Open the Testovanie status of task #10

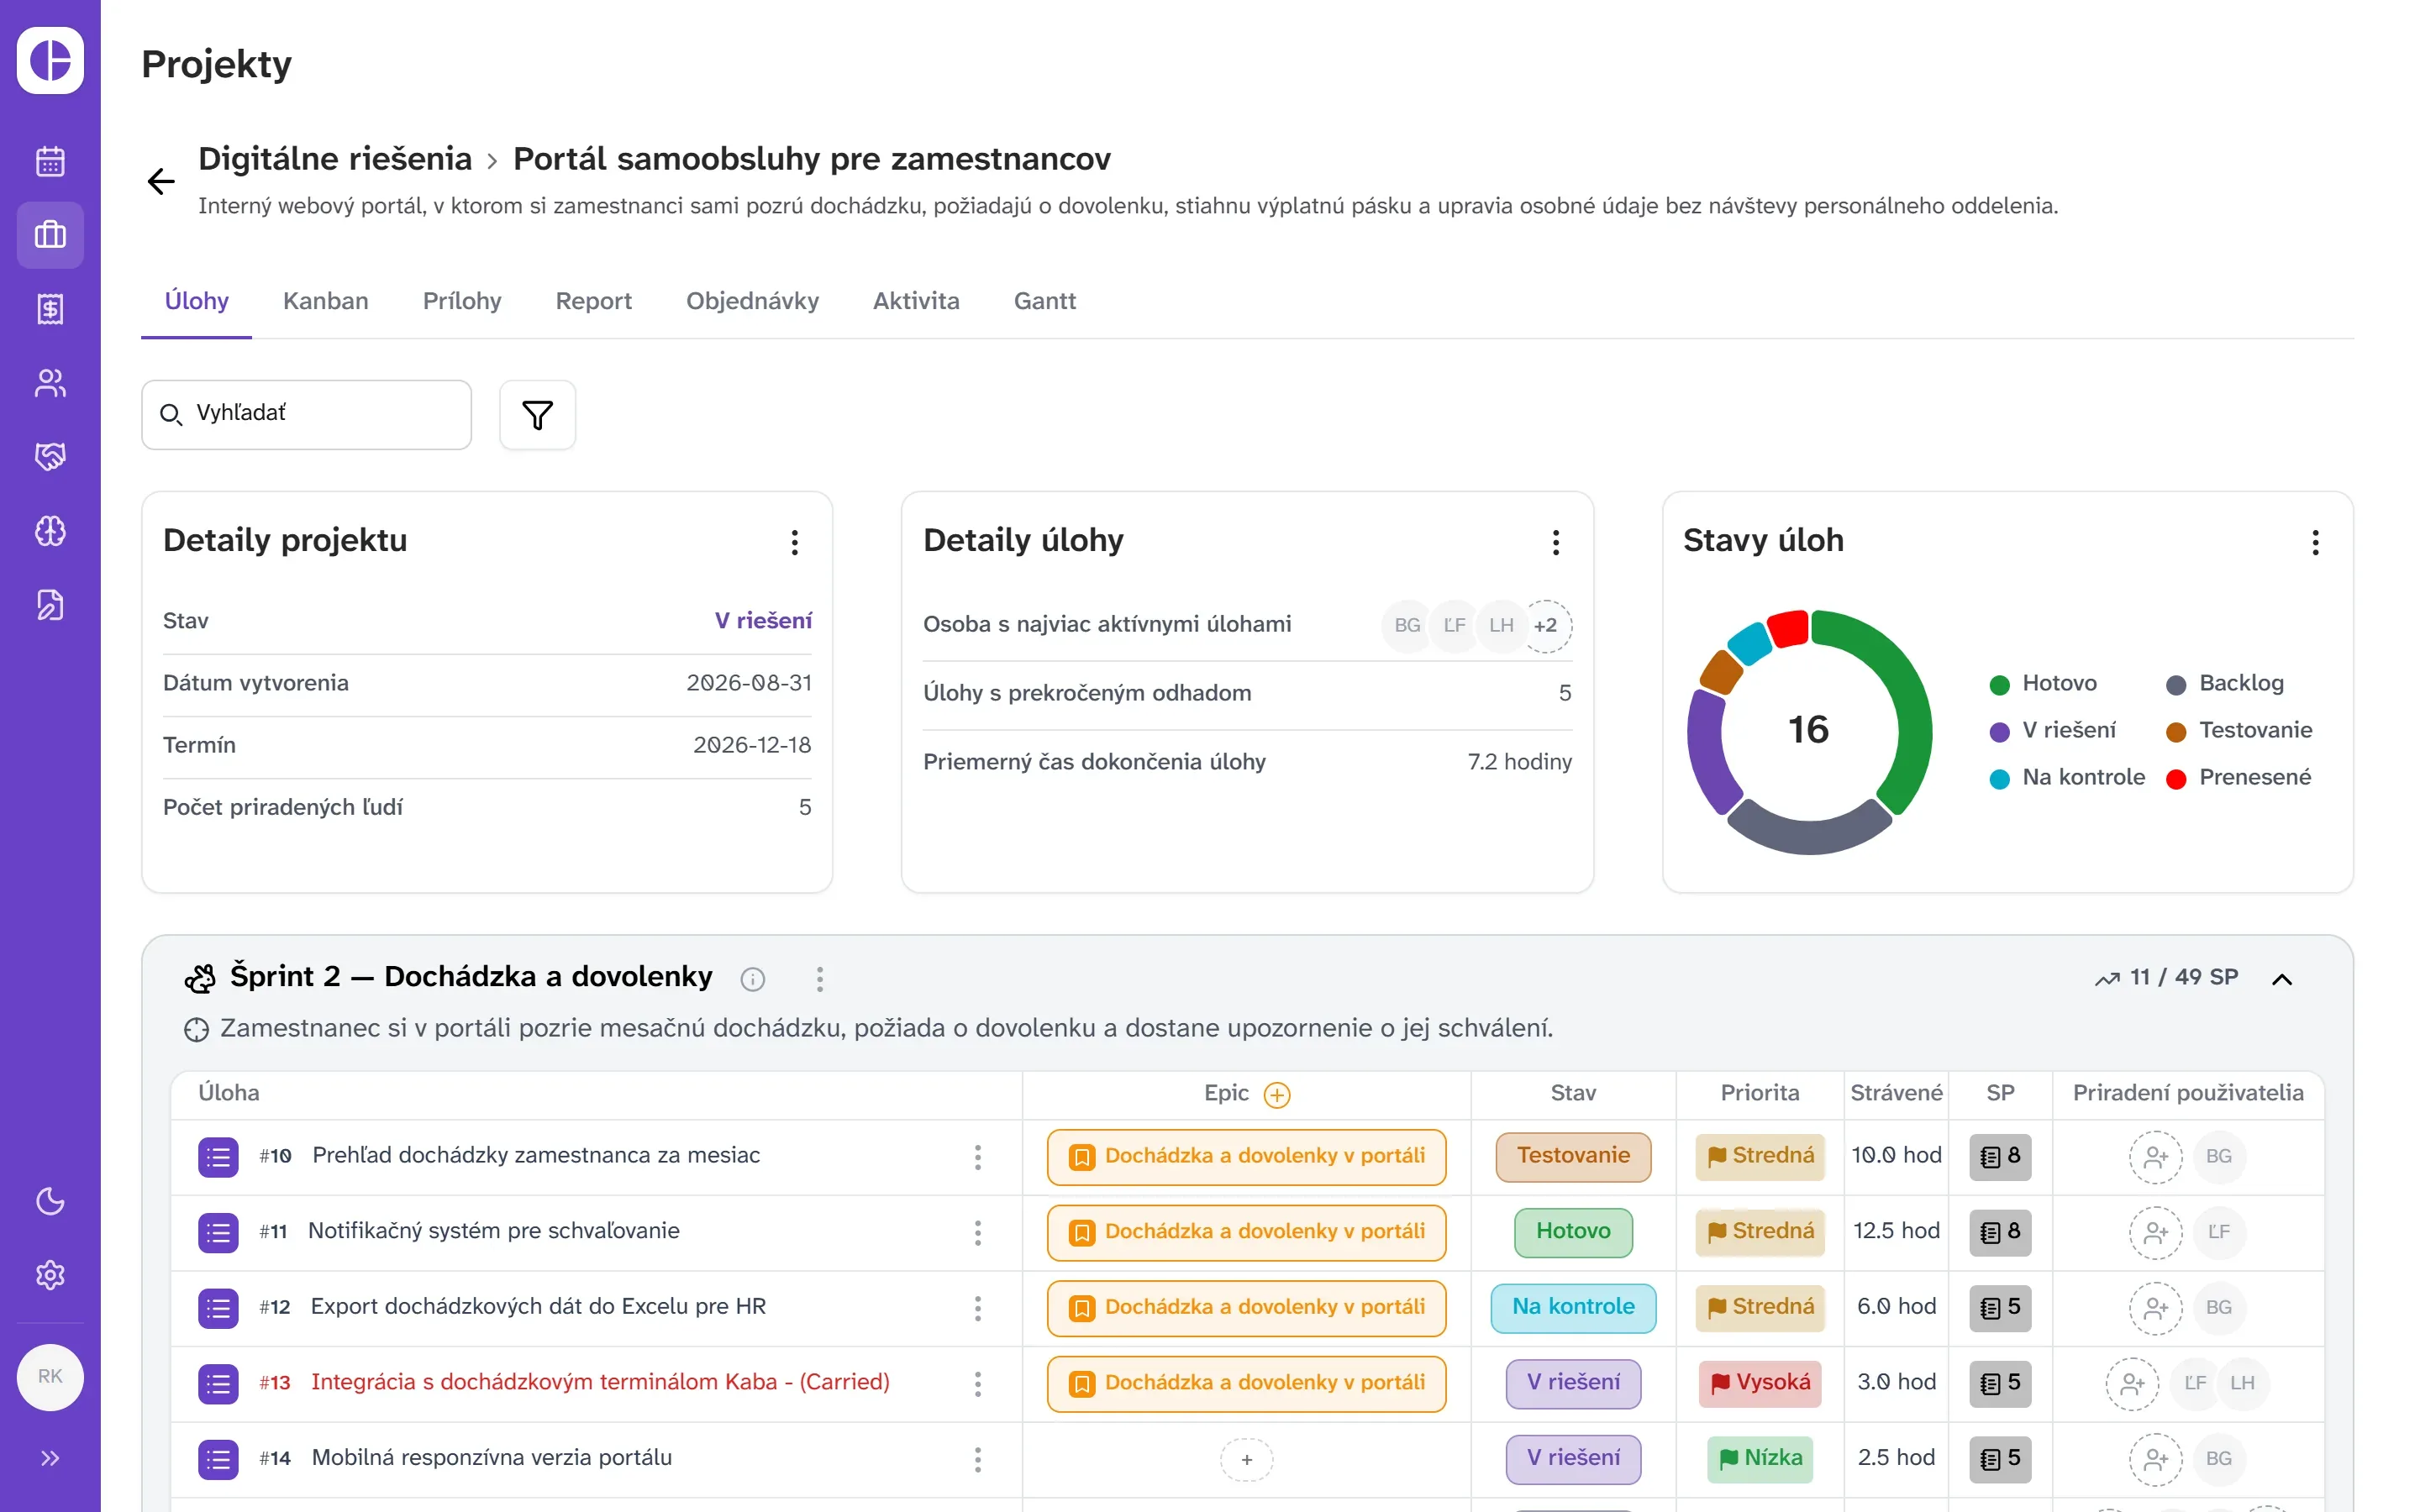[1573, 1156]
